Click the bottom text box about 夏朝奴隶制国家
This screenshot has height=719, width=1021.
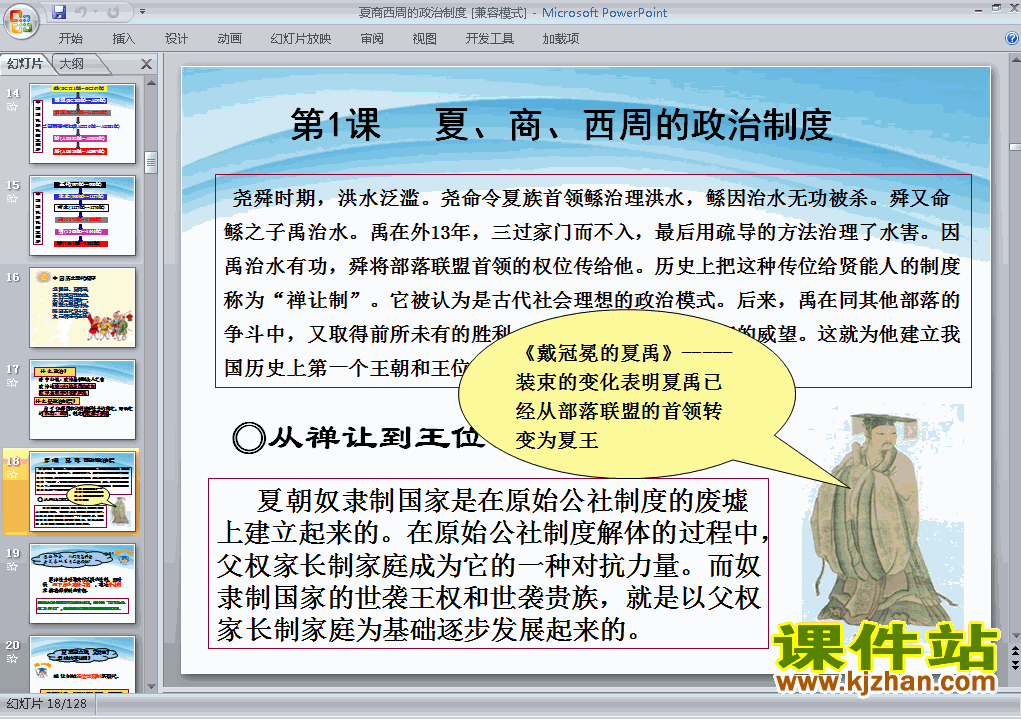tap(488, 563)
